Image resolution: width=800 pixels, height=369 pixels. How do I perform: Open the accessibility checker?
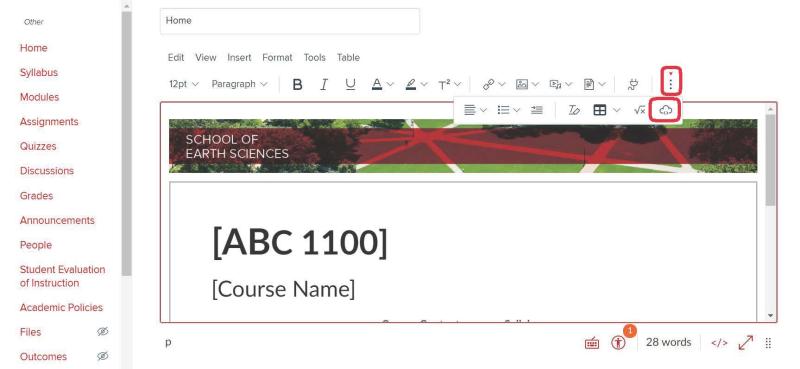618,343
